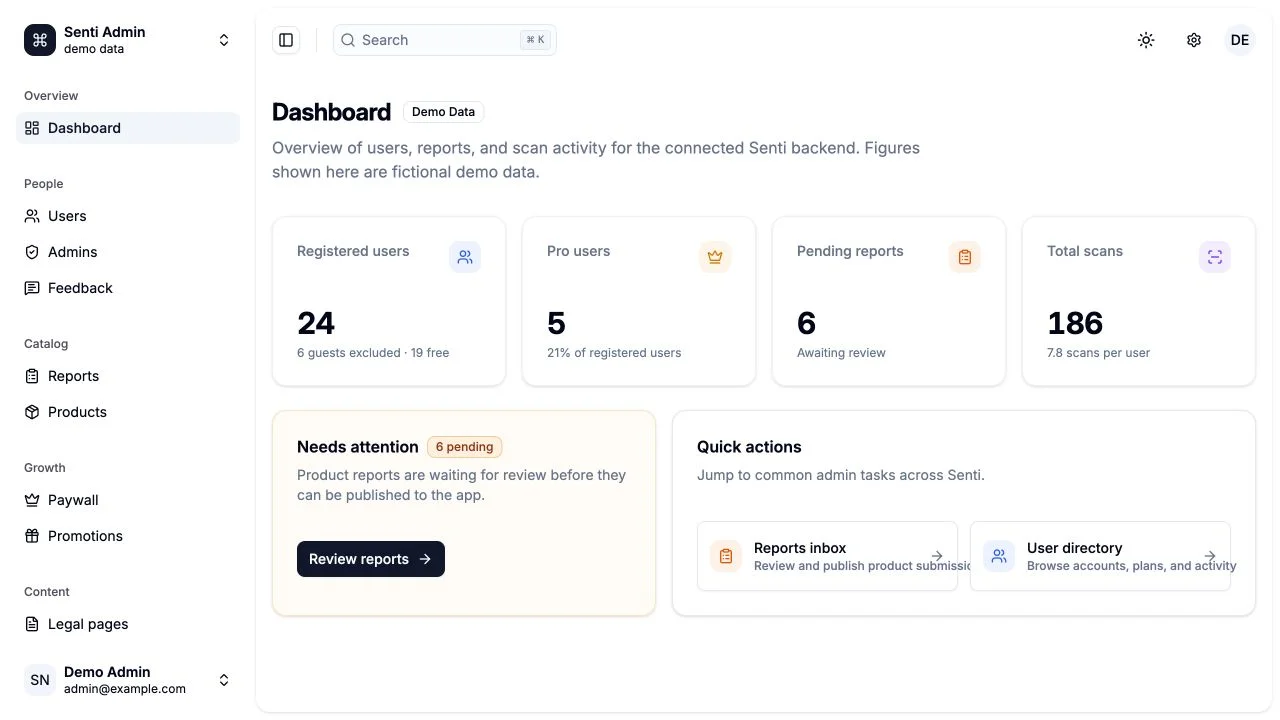Click the admin@example.com email text
The image size is (1280, 720).
125,689
